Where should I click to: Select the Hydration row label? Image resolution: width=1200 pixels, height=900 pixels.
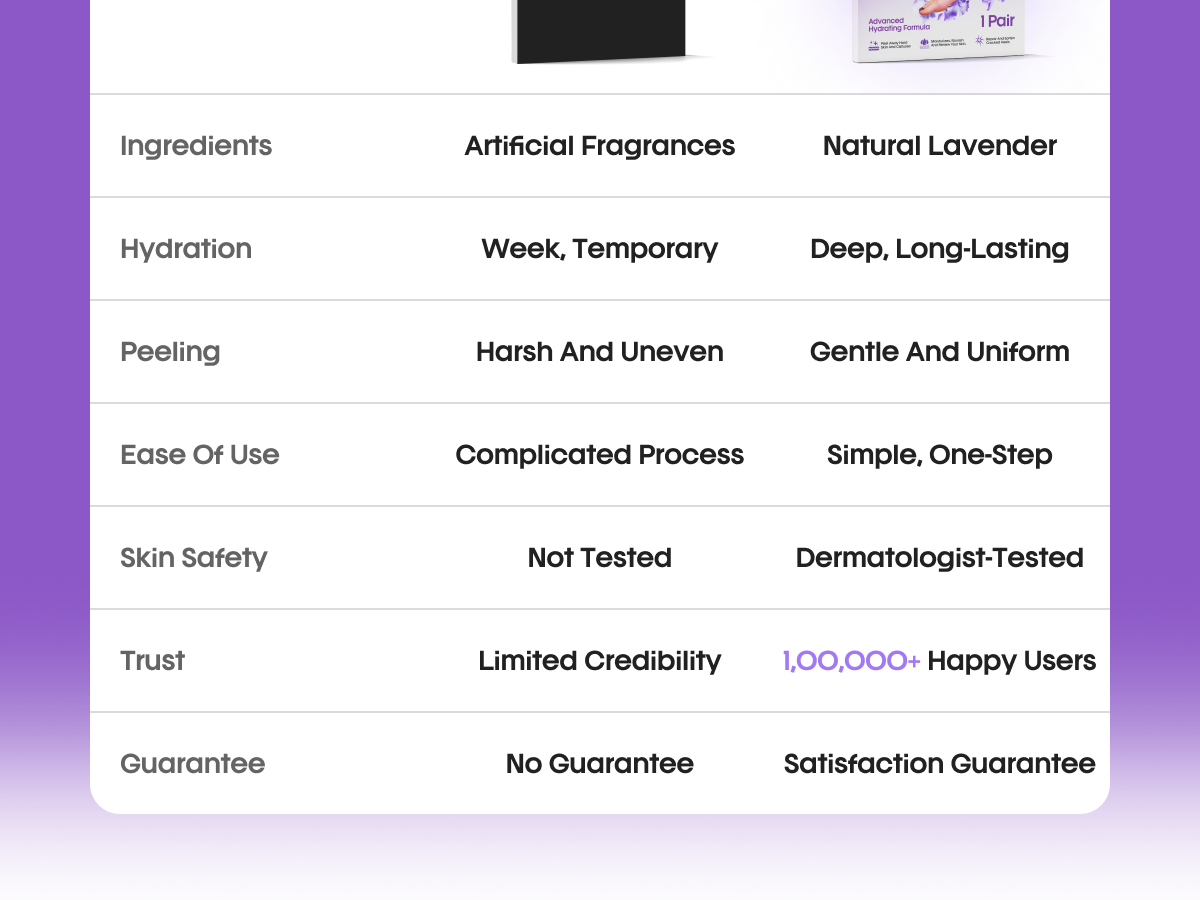(186, 249)
